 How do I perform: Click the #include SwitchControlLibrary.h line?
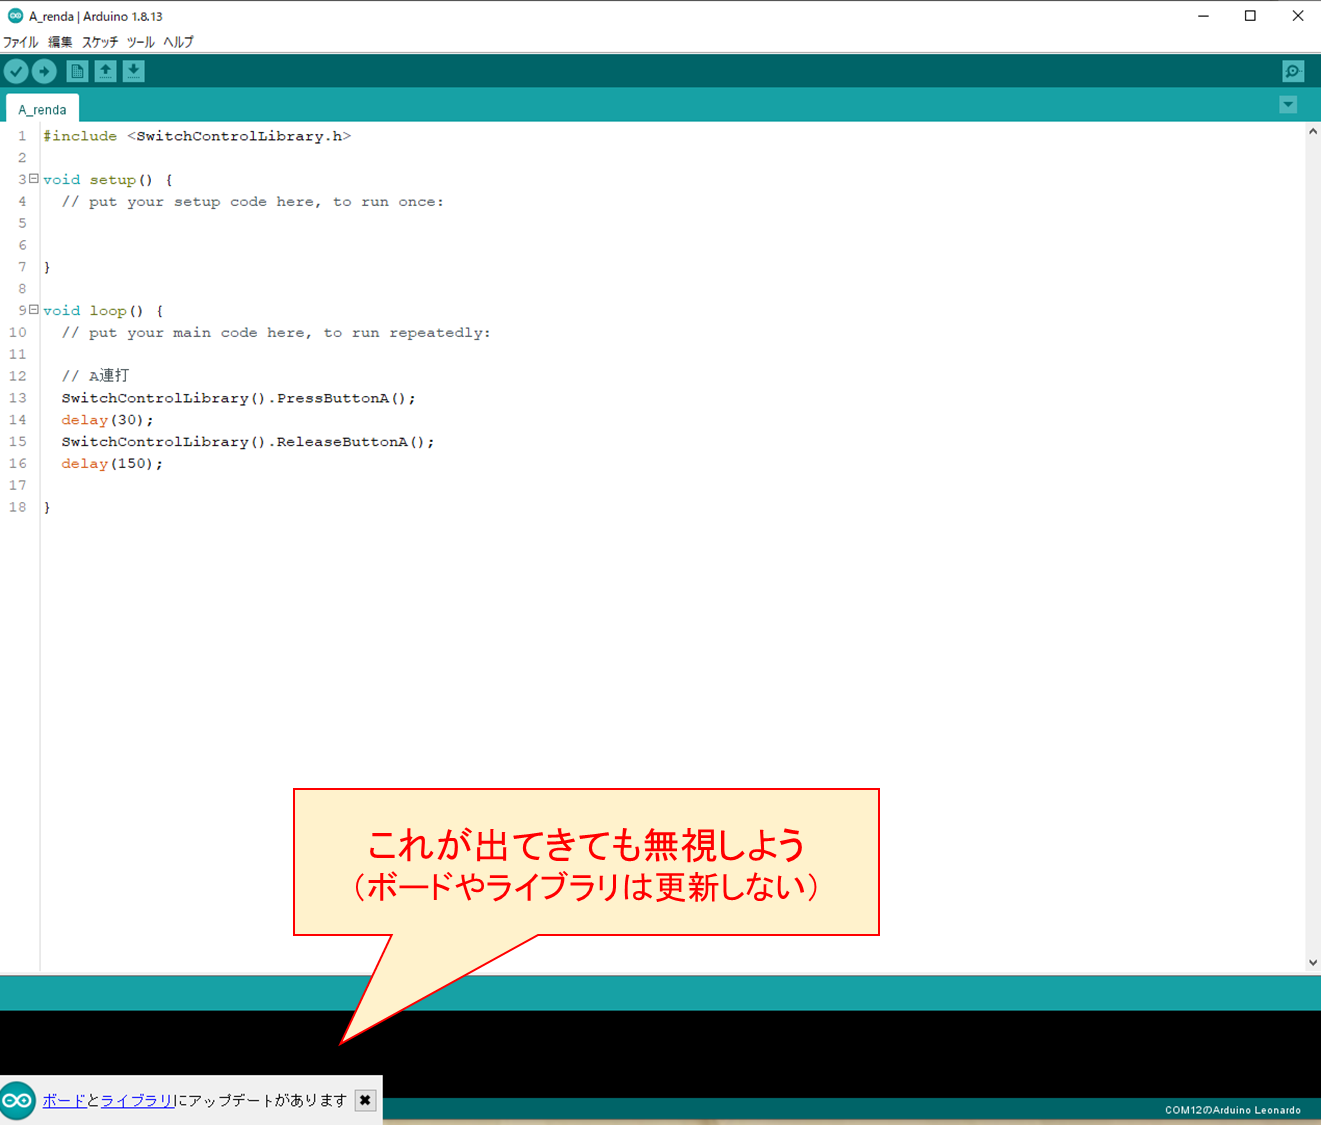(x=197, y=136)
